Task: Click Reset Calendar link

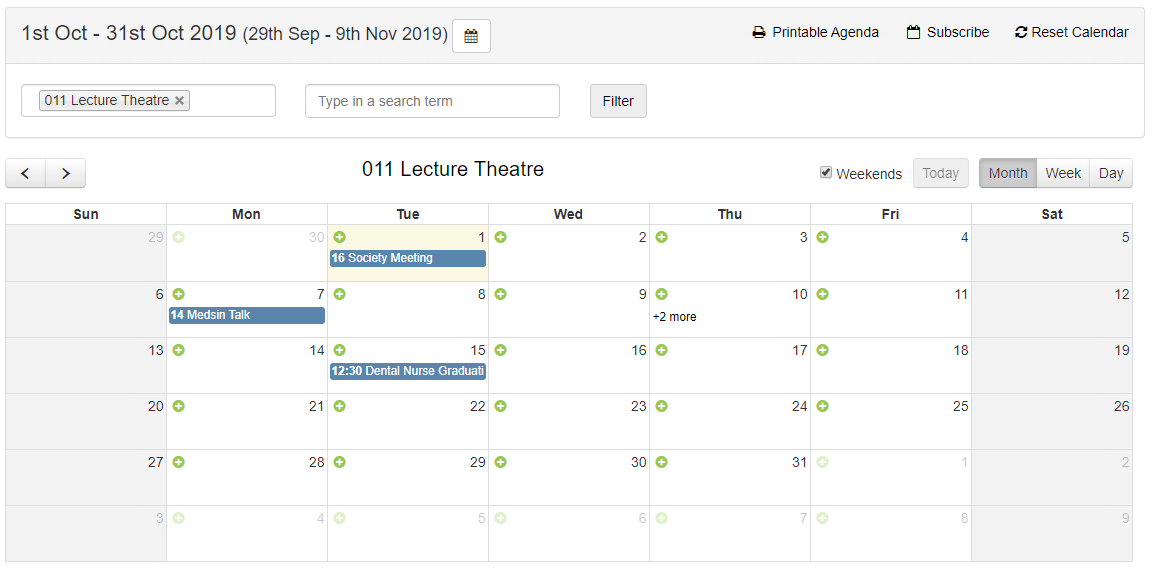Action: [1072, 32]
